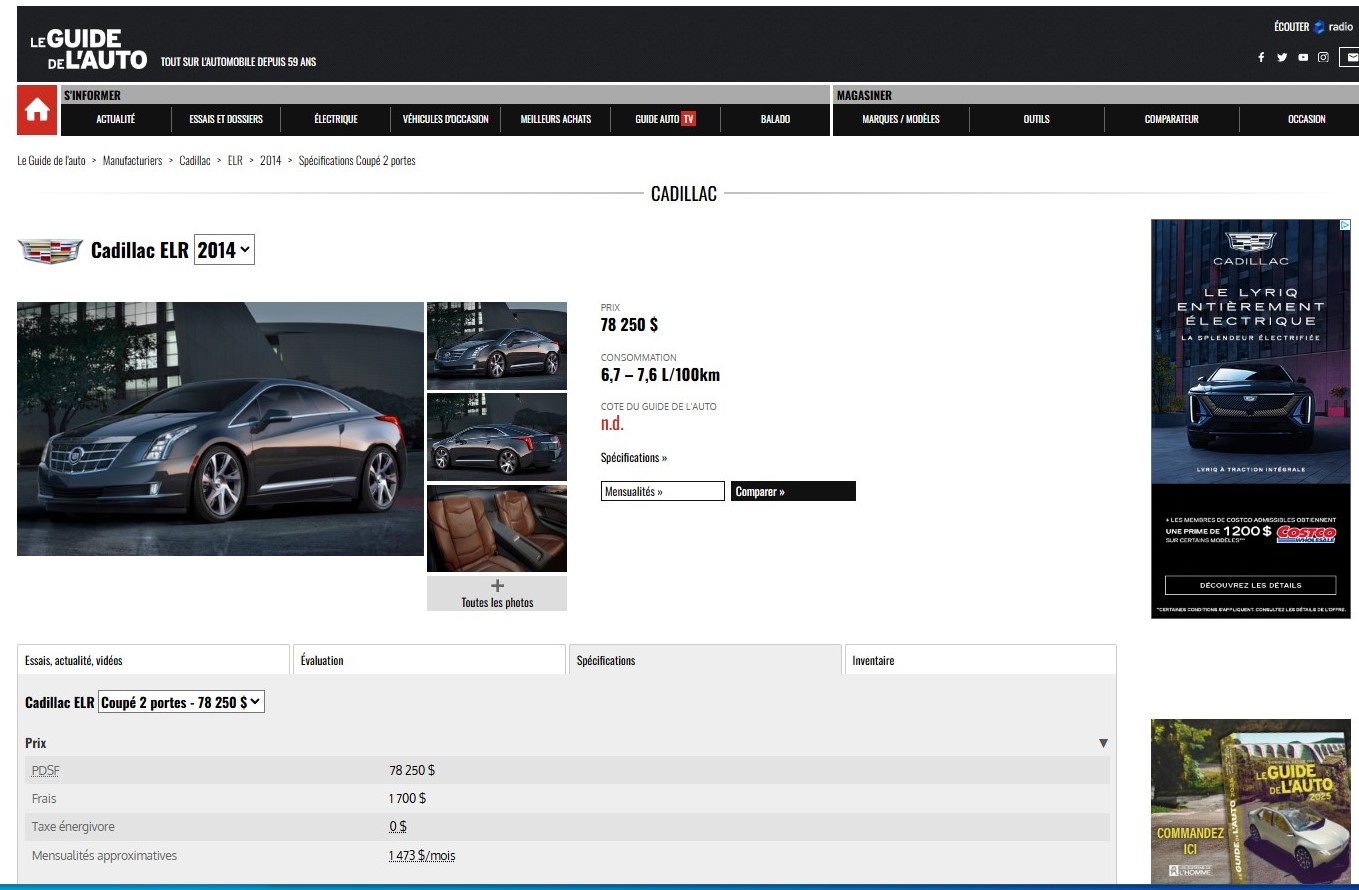Close ad via AdChoices corner icon
The image size is (1359, 890).
(x=1345, y=225)
